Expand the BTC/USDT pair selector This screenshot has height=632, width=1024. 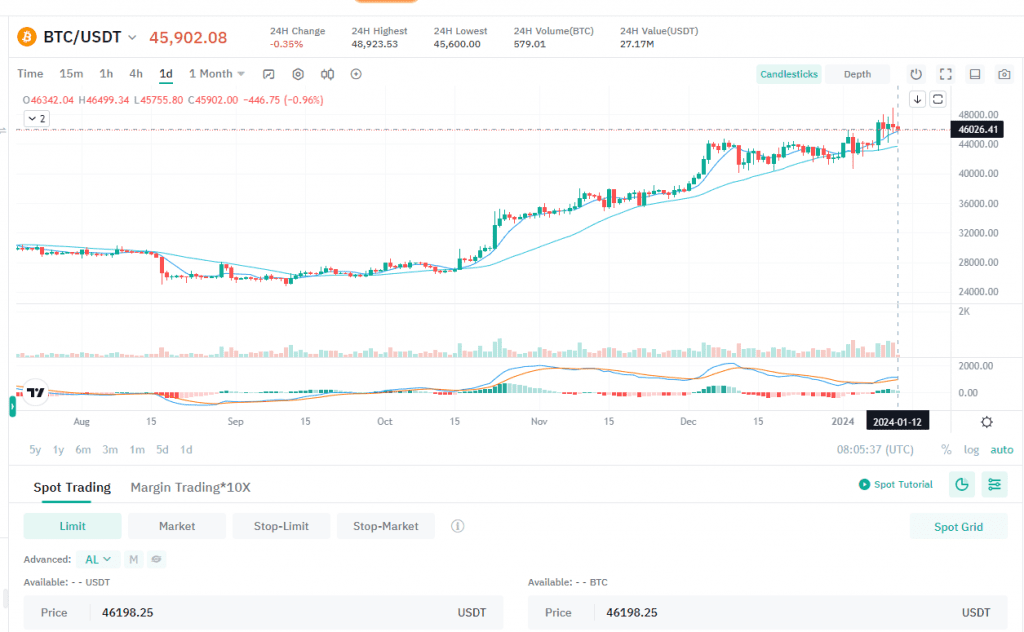pyautogui.click(x=130, y=38)
